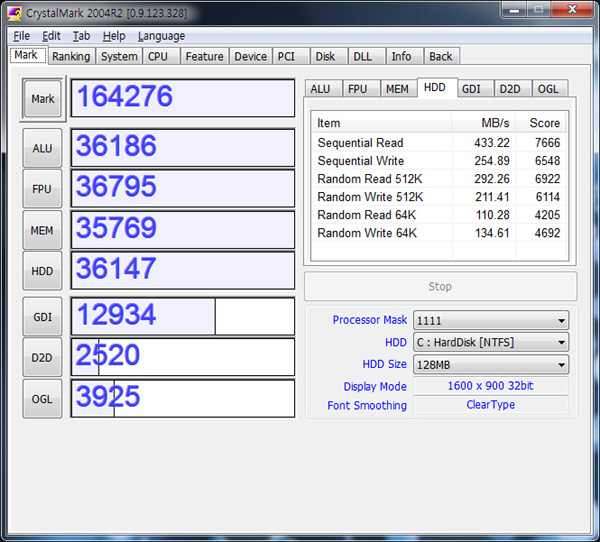Click the CrystalMark title bar app icon
This screenshot has width=600, height=542.
(14, 13)
